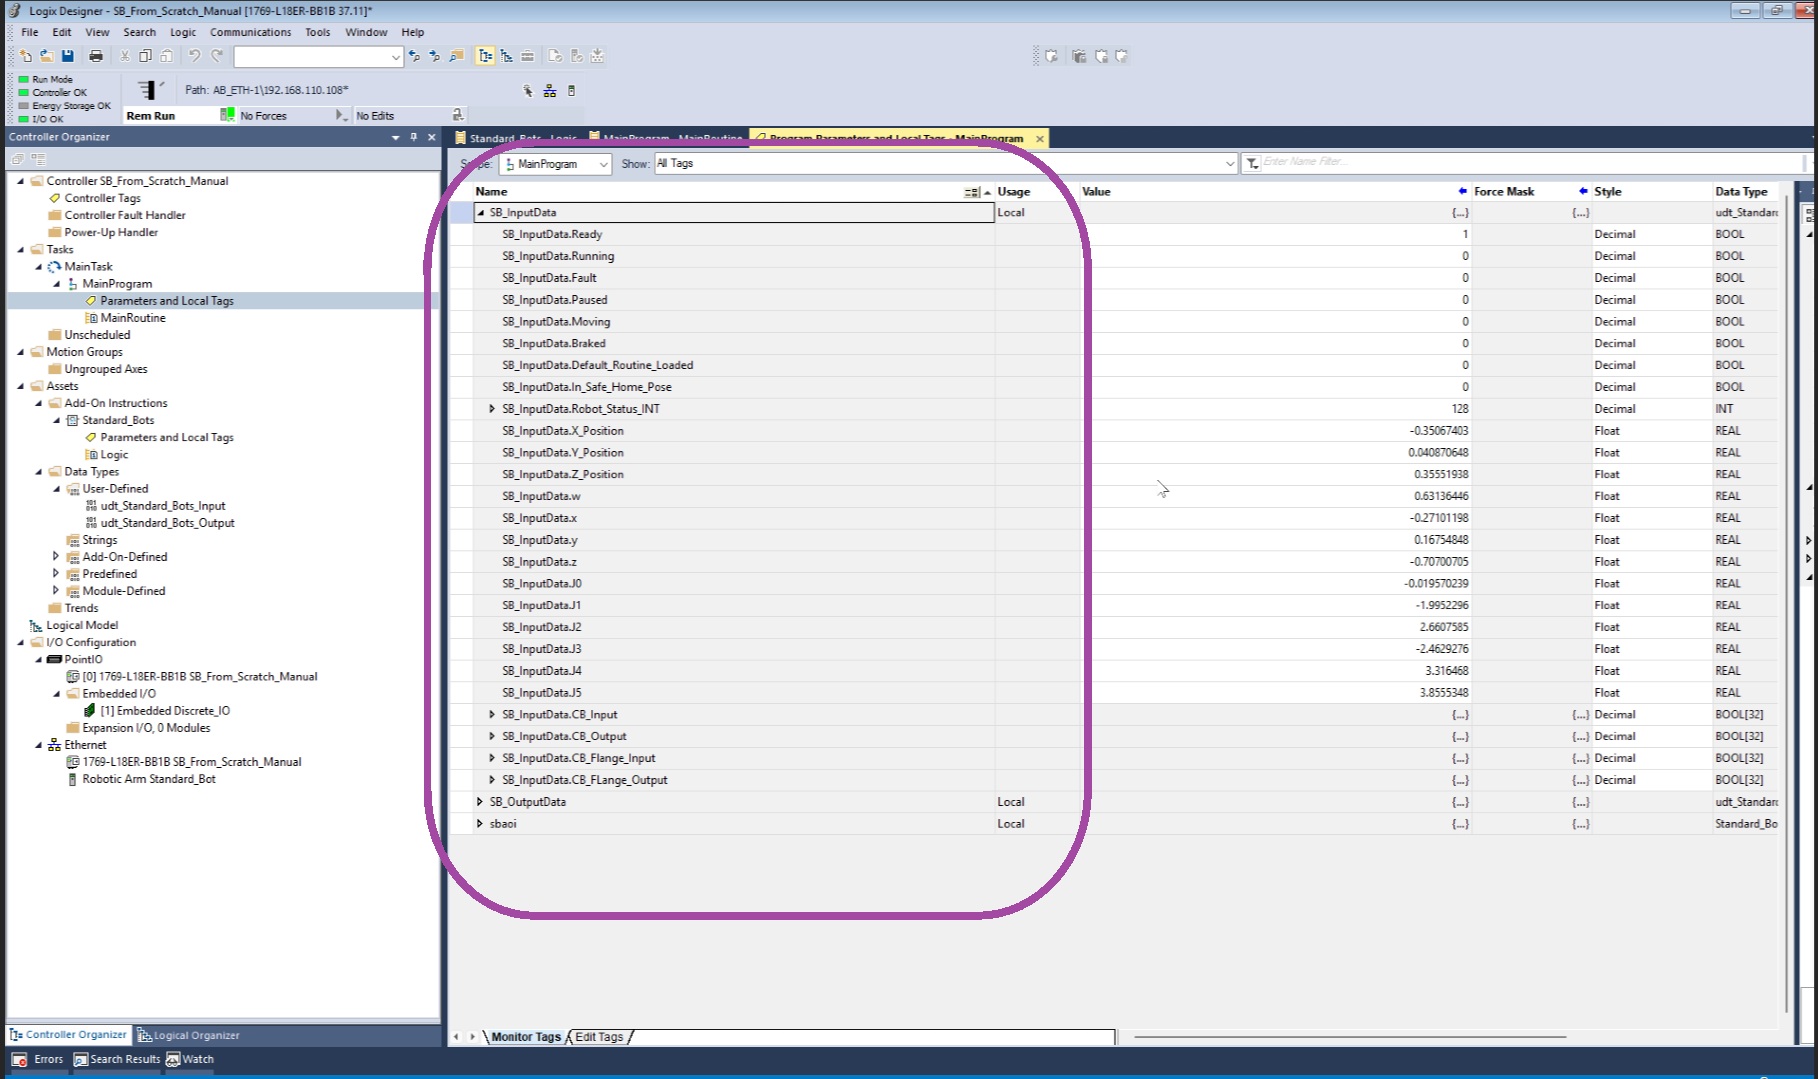Expand the SB_OutputData tag
Image resolution: width=1818 pixels, height=1079 pixels.
pyautogui.click(x=480, y=802)
